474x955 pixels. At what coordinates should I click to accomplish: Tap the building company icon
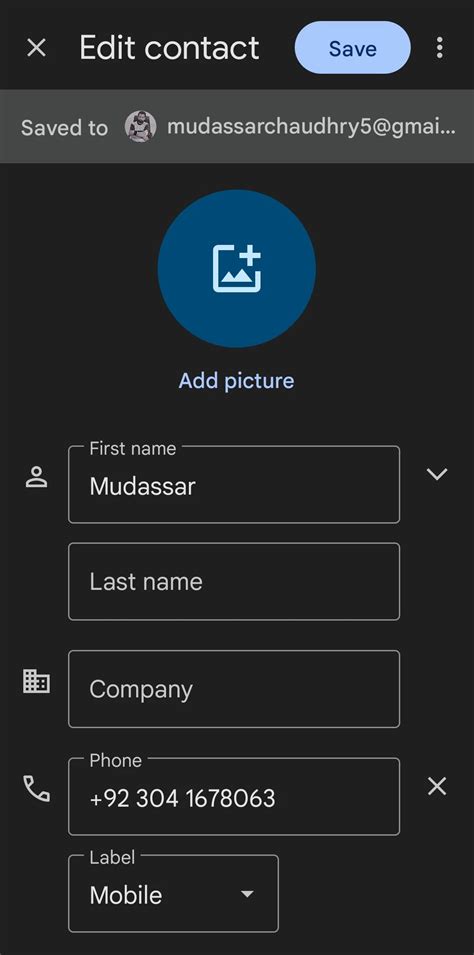click(x=37, y=681)
